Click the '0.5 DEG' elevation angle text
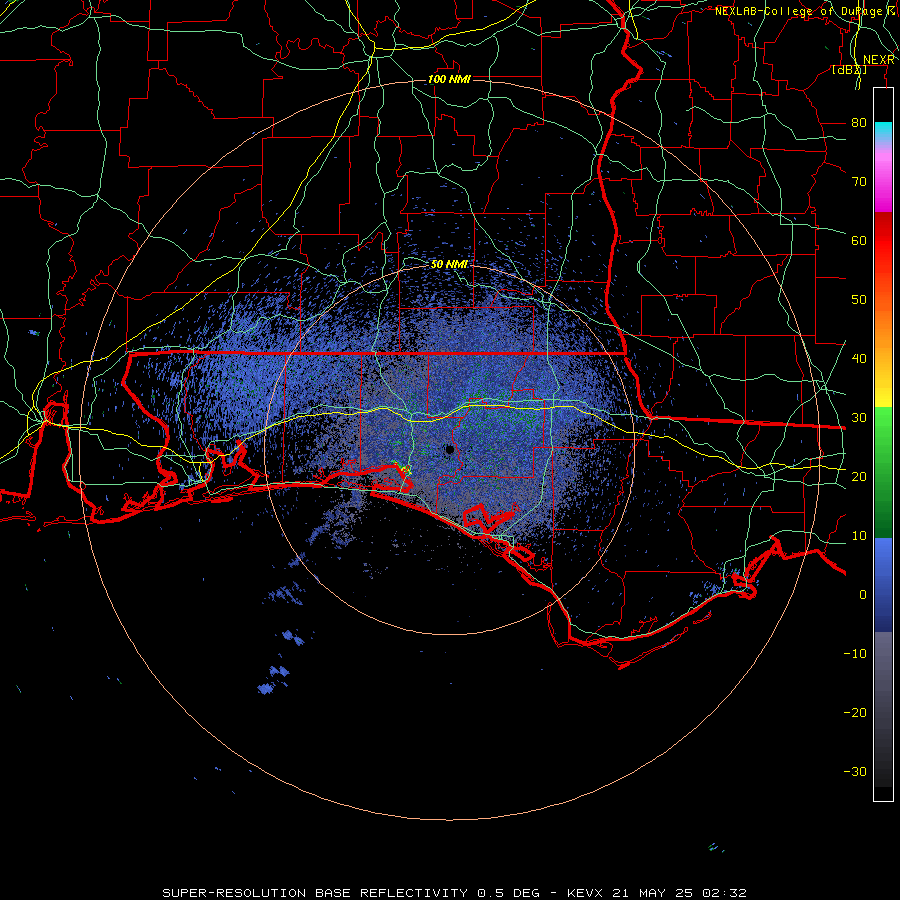The height and width of the screenshot is (900, 900). [x=509, y=893]
